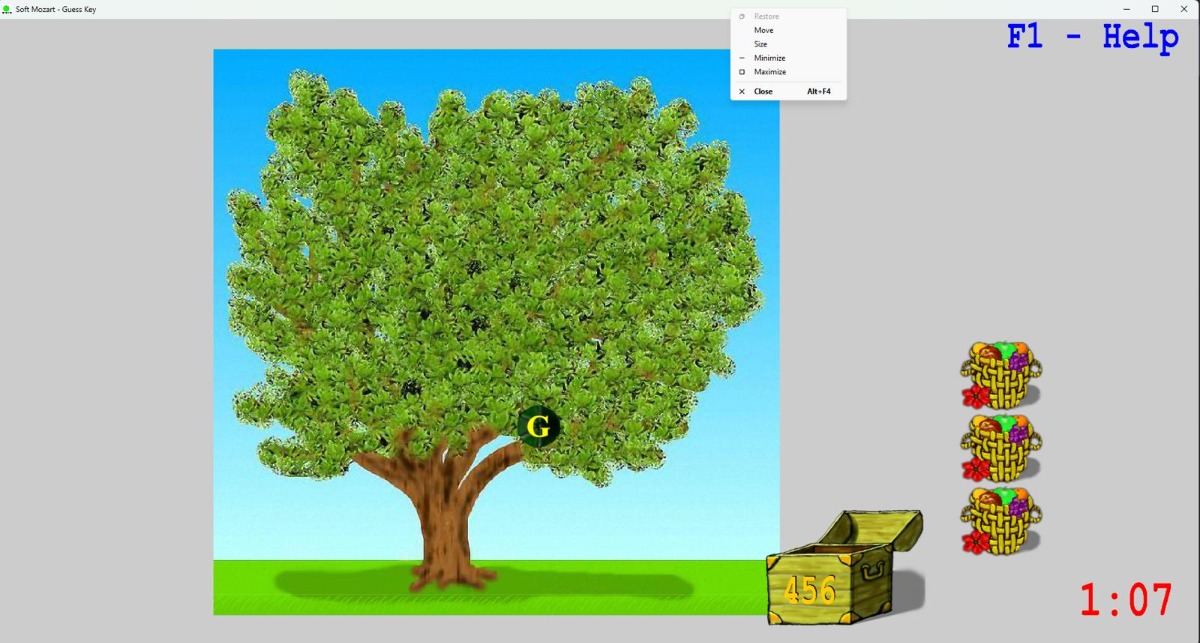Screen dimensions: 1200x643
Task: Select Minimize in the system menu
Action: coord(788,58)
